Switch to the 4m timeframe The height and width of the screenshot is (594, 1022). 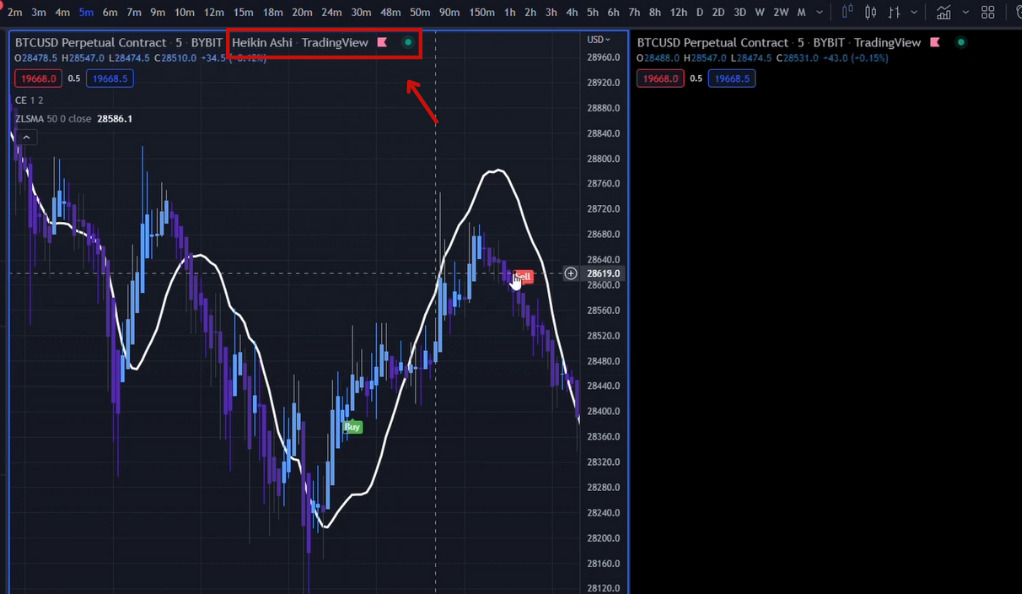(x=63, y=12)
